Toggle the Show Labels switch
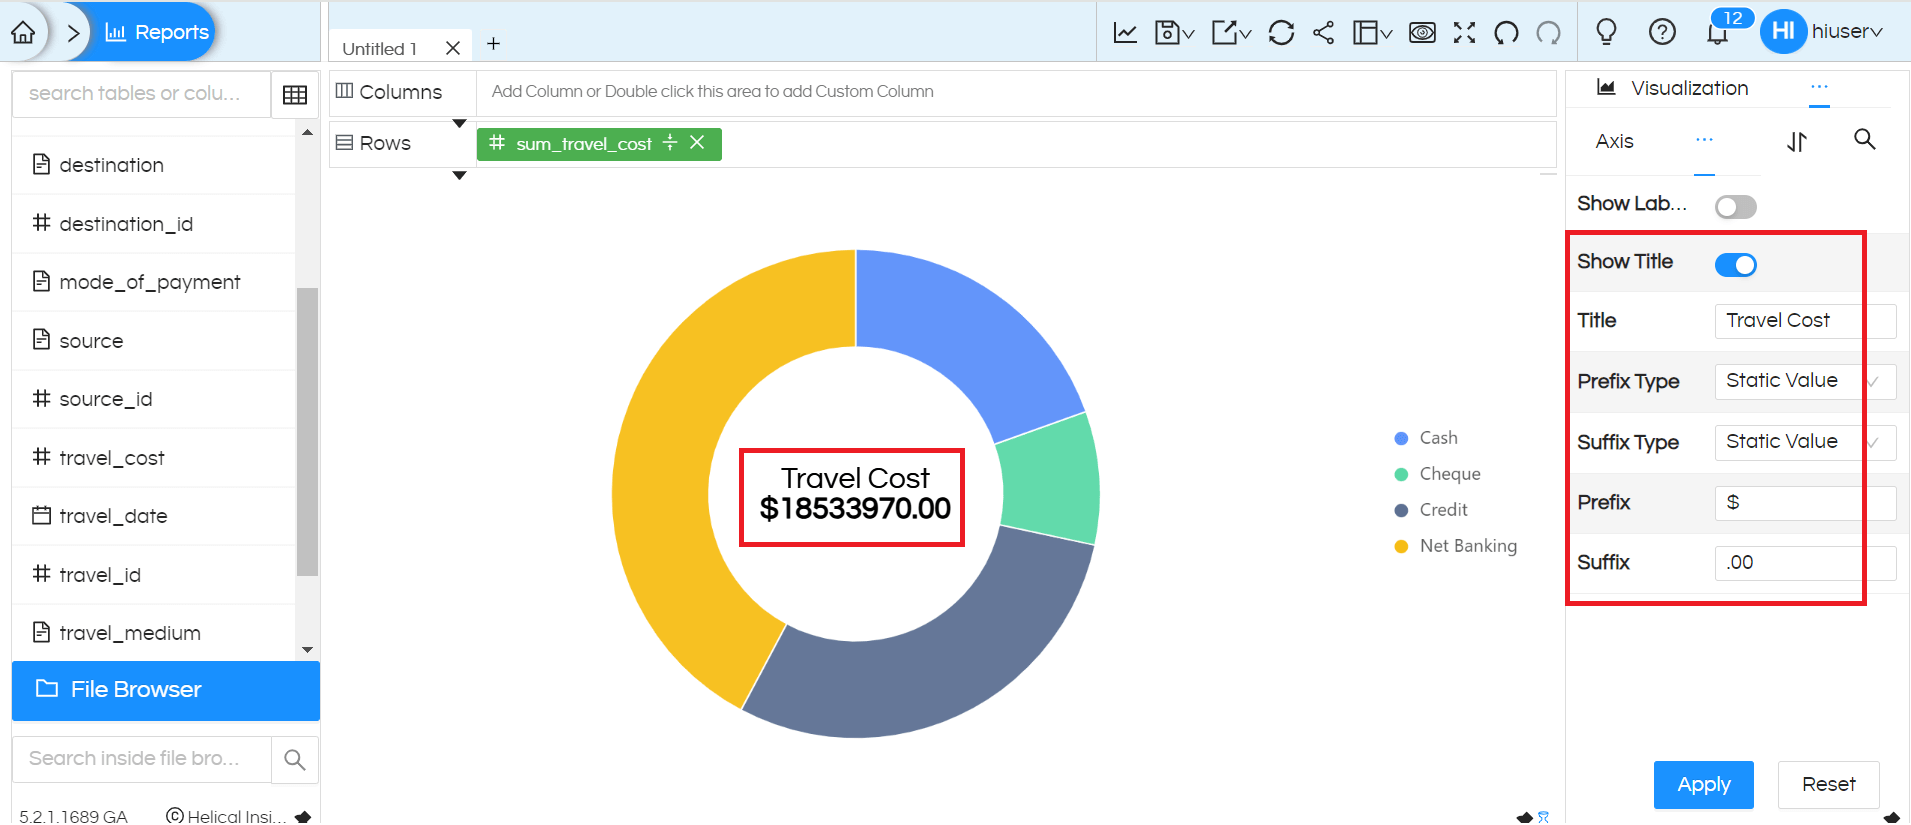The width and height of the screenshot is (1911, 825). (x=1735, y=207)
